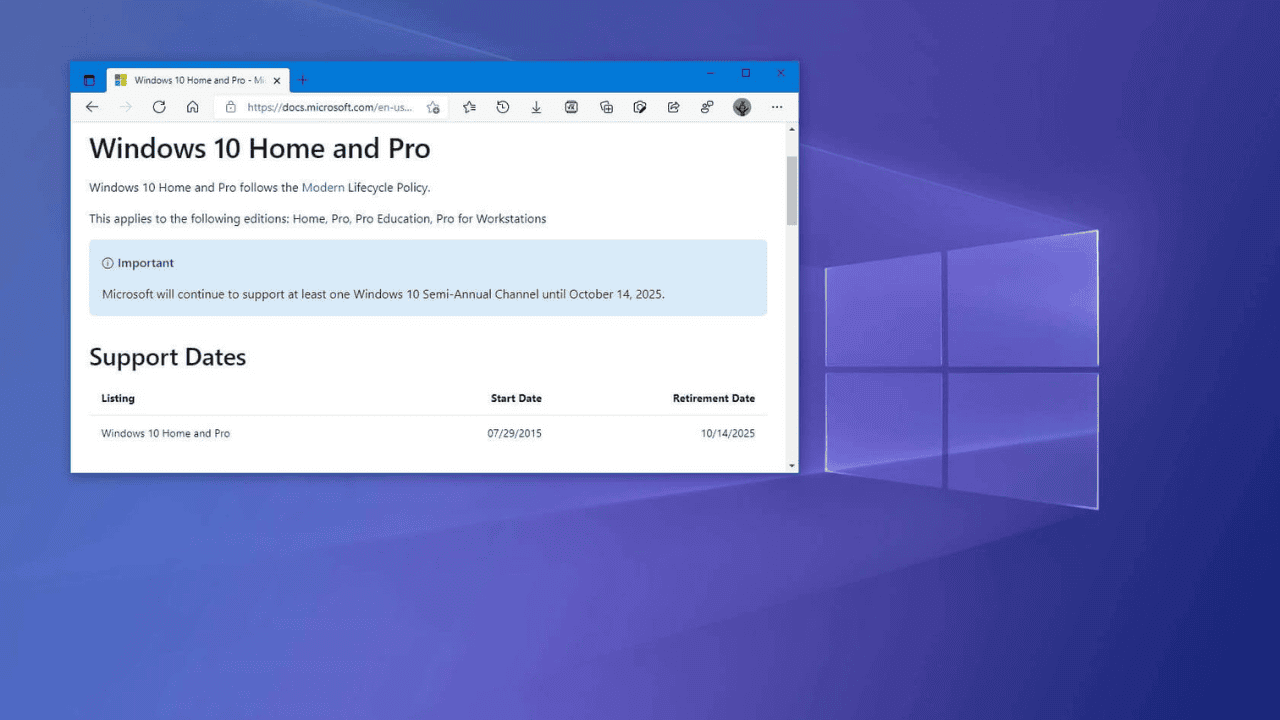
Task: Click the page scrollbar thumb
Action: pyautogui.click(x=792, y=190)
